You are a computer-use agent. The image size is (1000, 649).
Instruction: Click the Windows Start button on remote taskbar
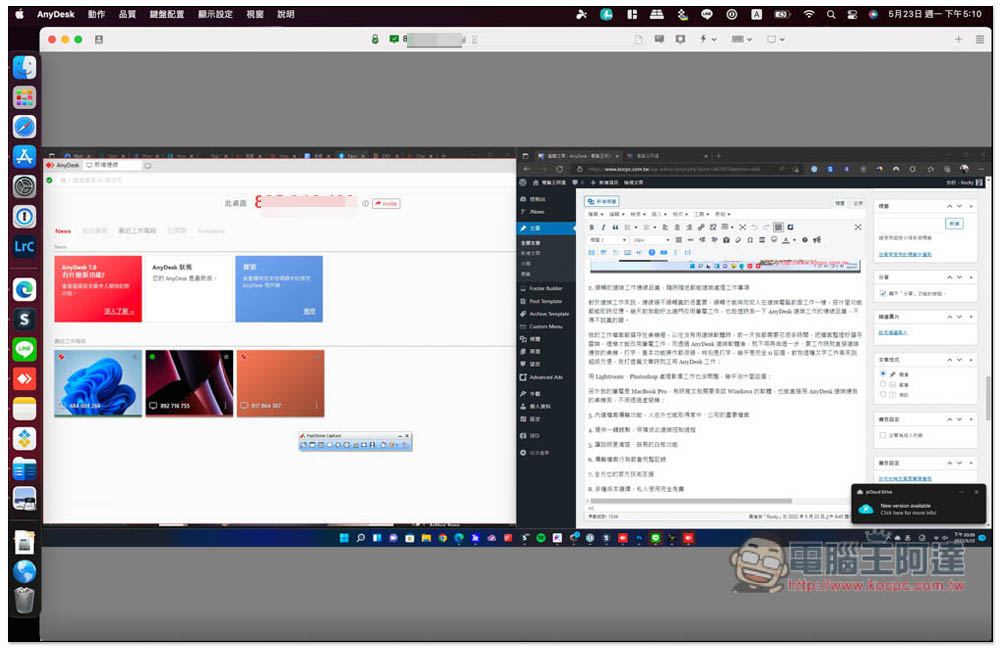(344, 538)
